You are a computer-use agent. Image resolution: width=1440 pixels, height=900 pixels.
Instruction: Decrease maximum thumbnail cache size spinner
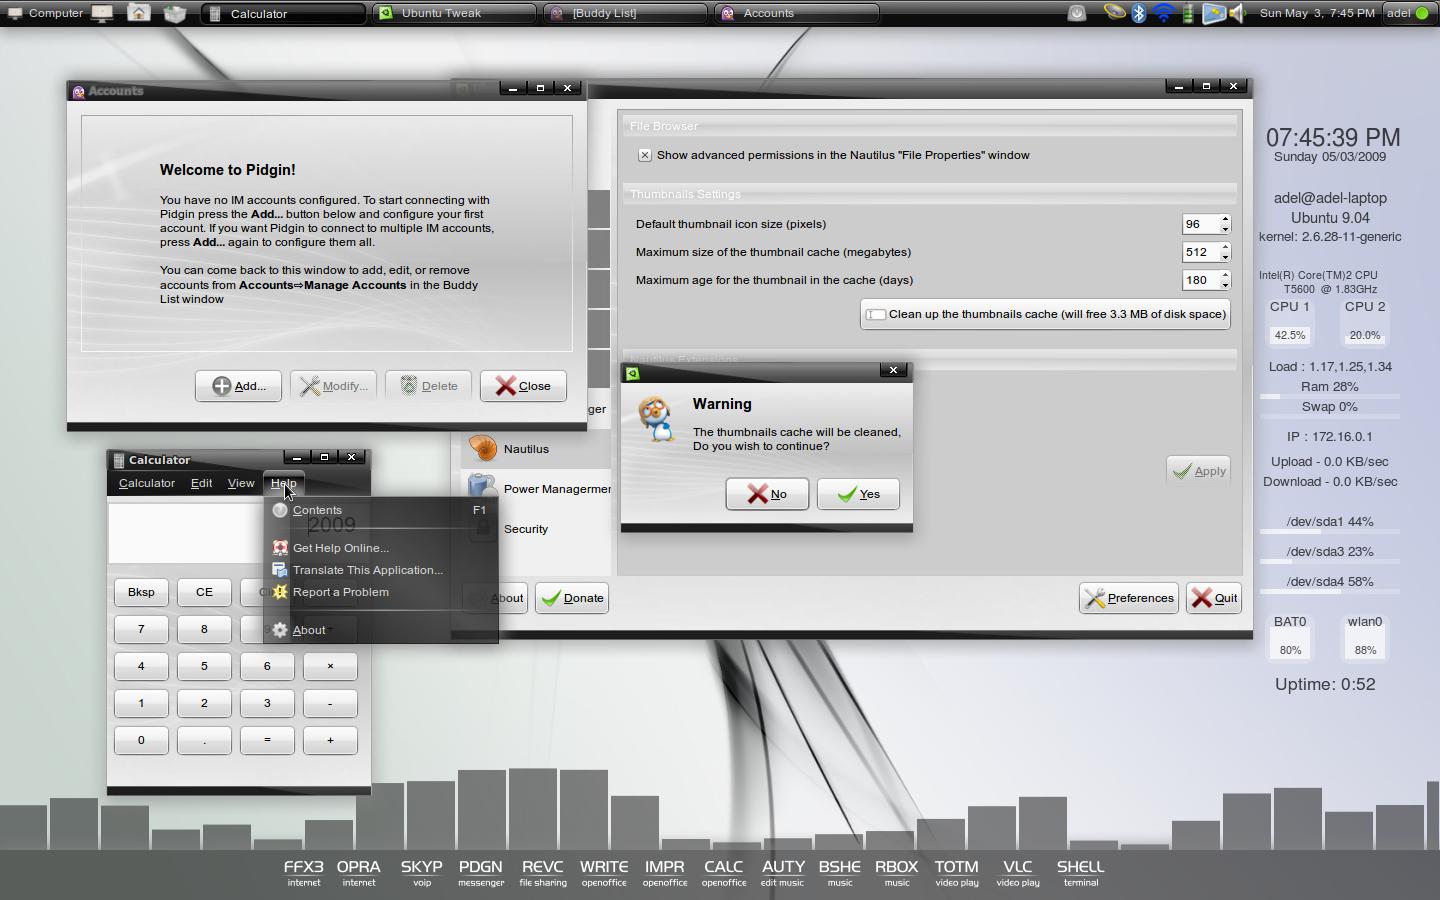pos(1225,257)
